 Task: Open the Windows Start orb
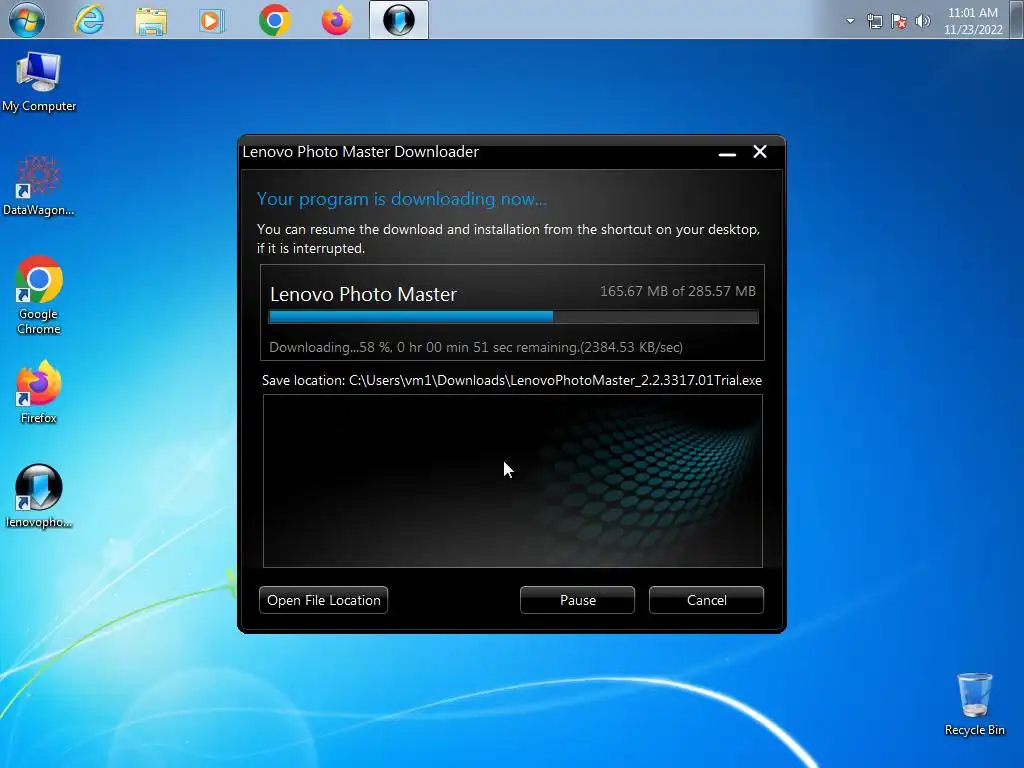(x=27, y=20)
